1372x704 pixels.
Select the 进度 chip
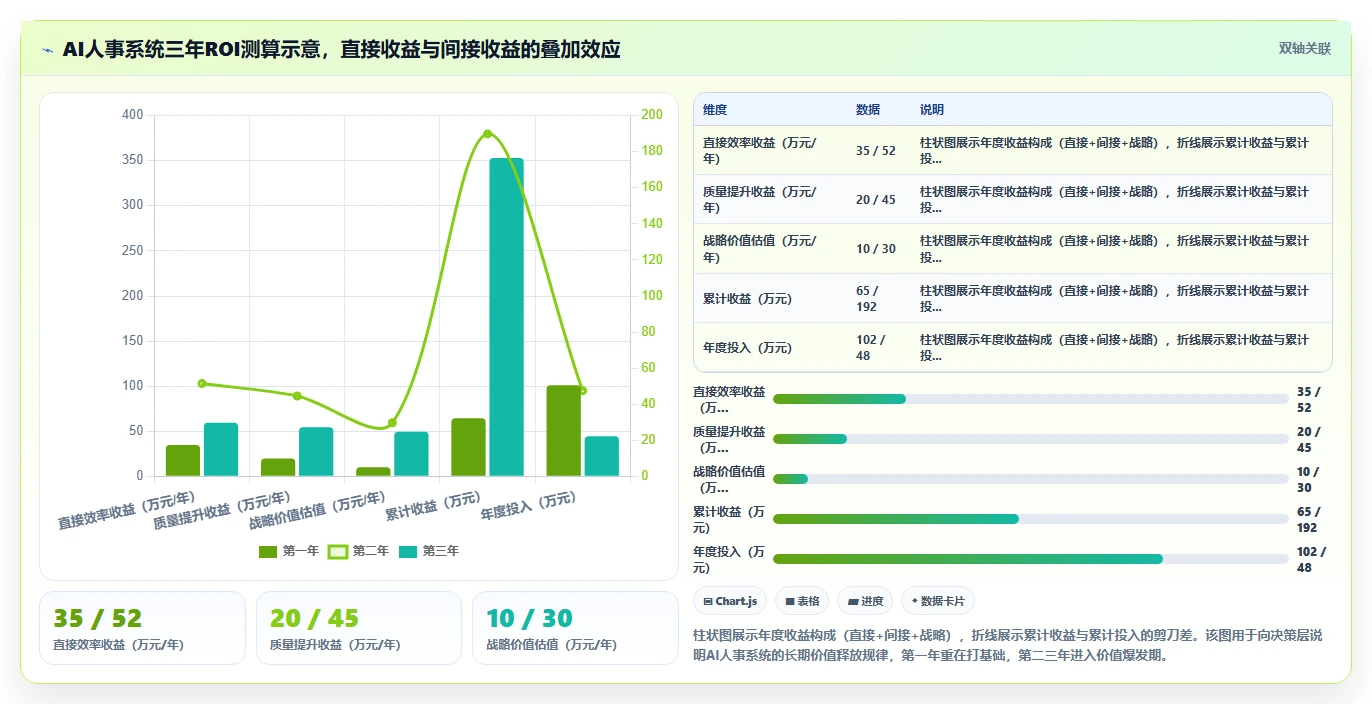pos(865,601)
